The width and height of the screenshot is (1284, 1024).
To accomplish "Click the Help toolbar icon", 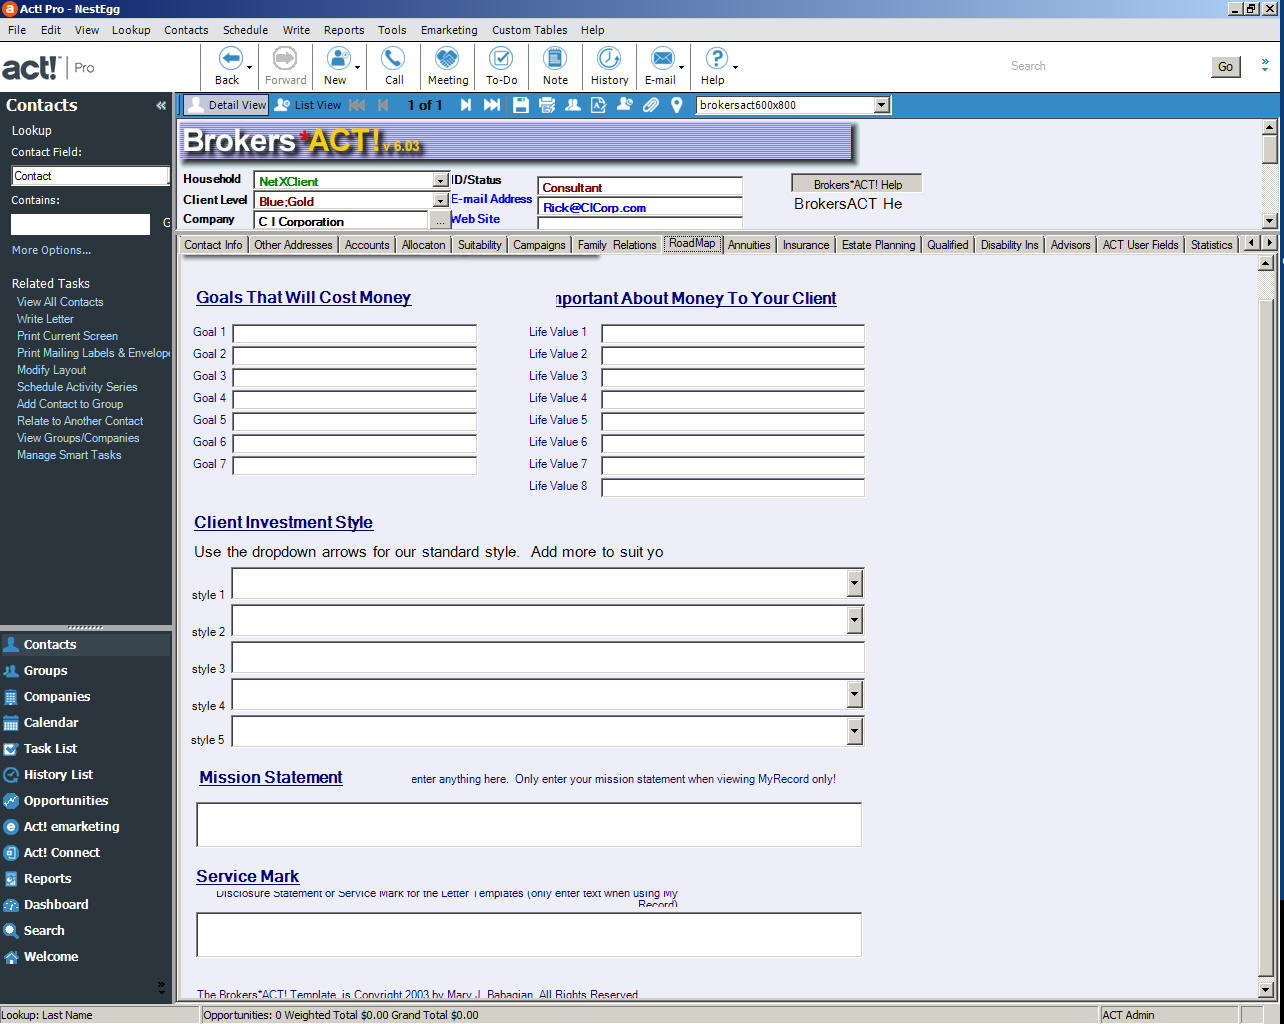I will [715, 59].
